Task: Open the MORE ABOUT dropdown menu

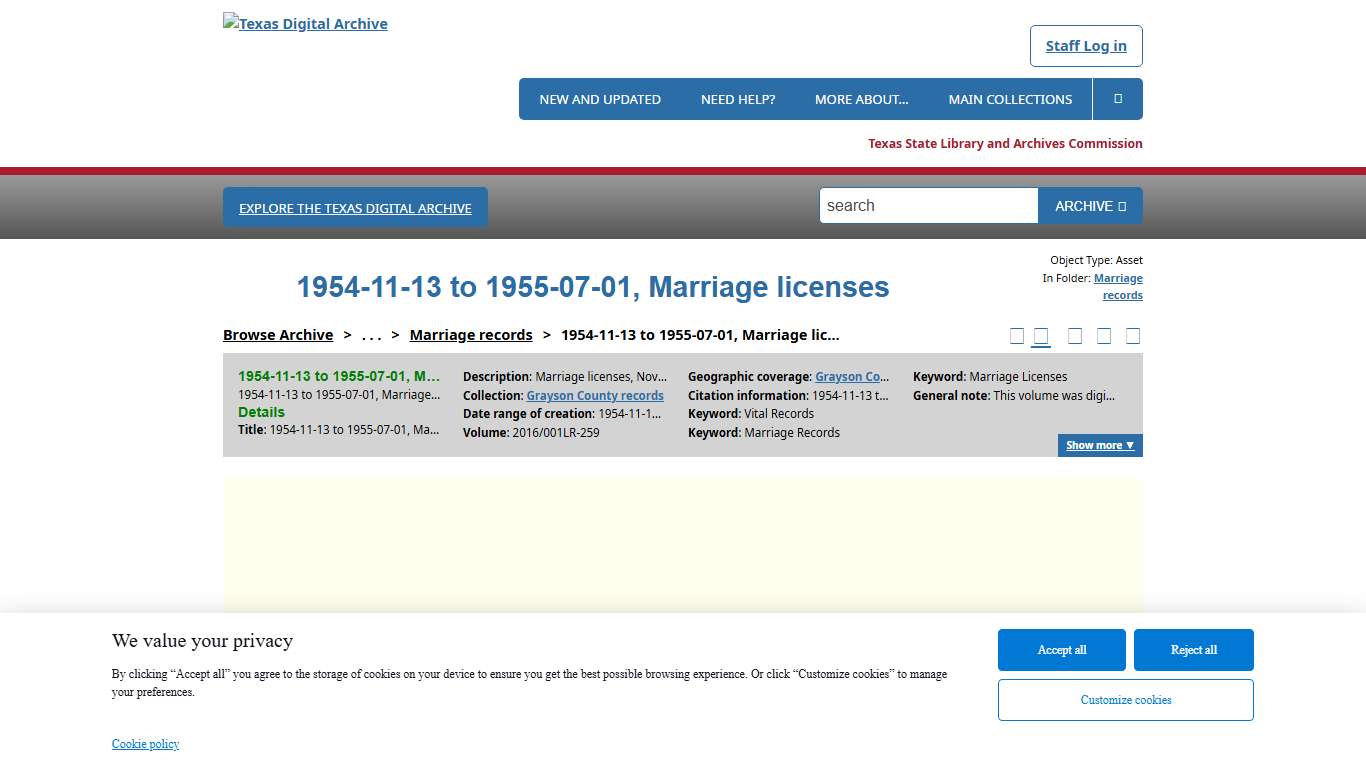Action: (862, 99)
